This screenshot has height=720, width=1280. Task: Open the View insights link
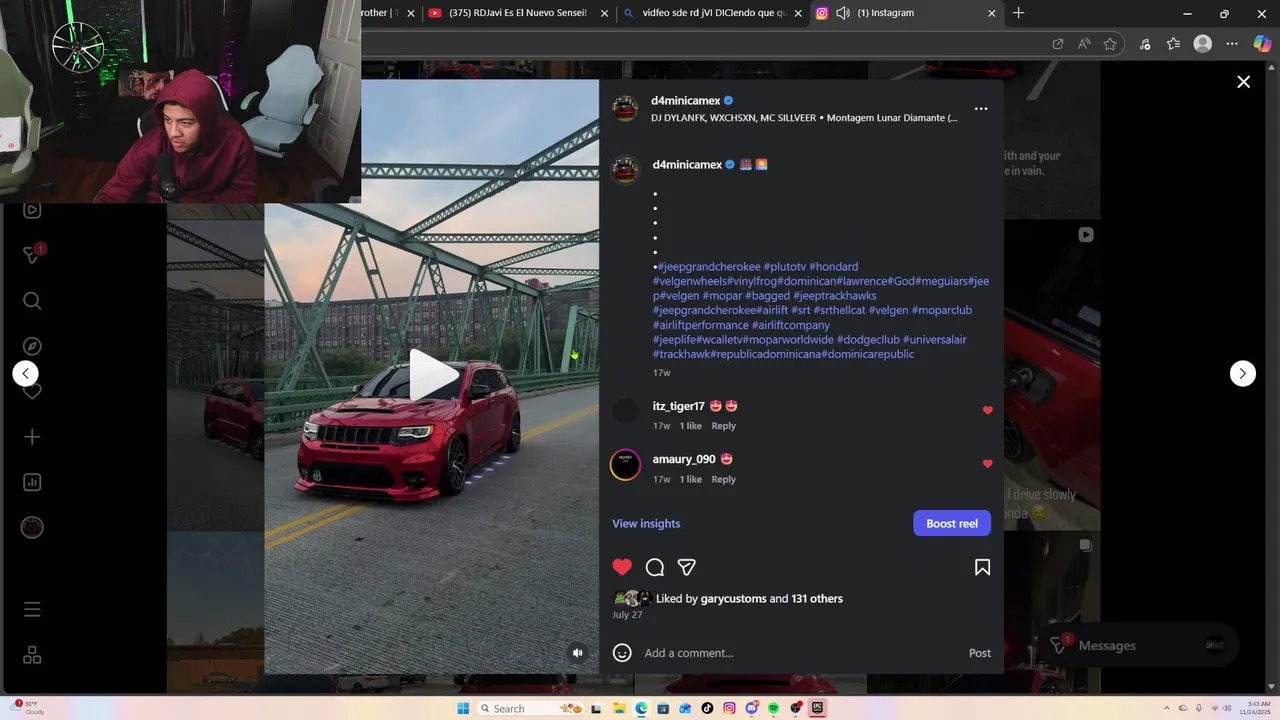click(646, 523)
